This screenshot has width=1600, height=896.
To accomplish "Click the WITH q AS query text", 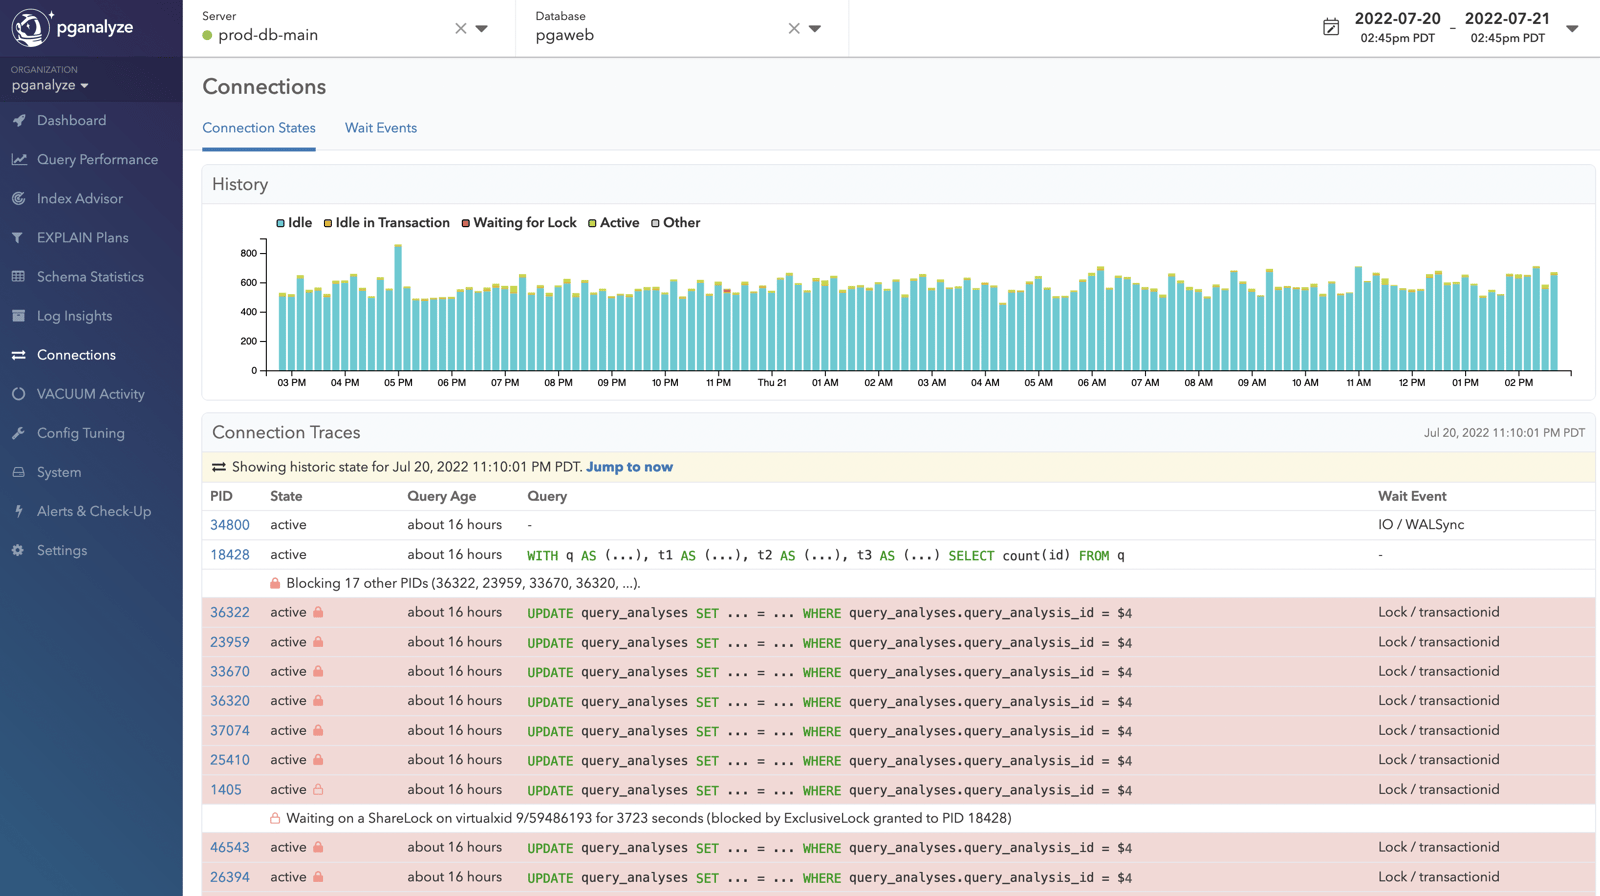I will [826, 555].
